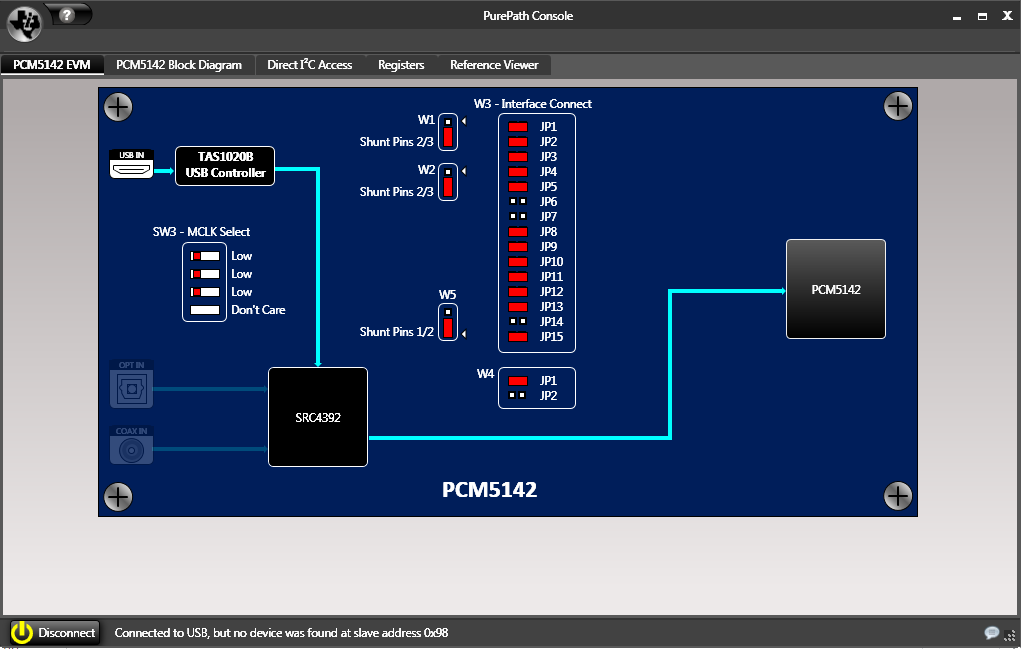Viewport: 1021px width, 649px height.
Task: Toggle W3 jumper JP1
Action: click(x=518, y=127)
